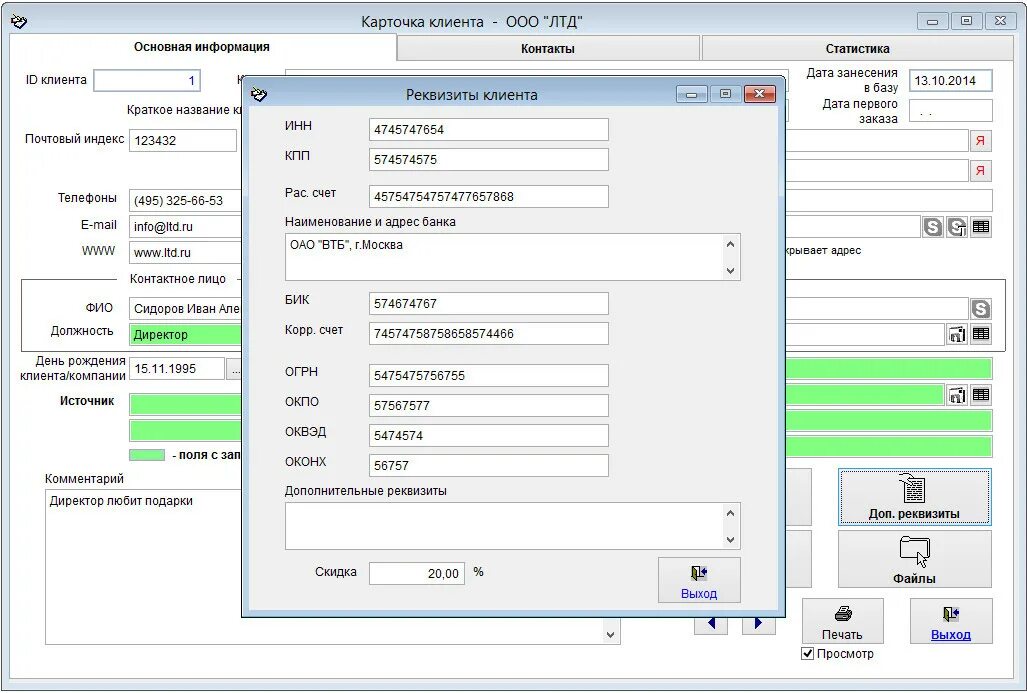Viewport: 1027px width, 693px height.
Task: Click the Яндекс button below the Почтовый индекс row
Action: click(x=980, y=171)
